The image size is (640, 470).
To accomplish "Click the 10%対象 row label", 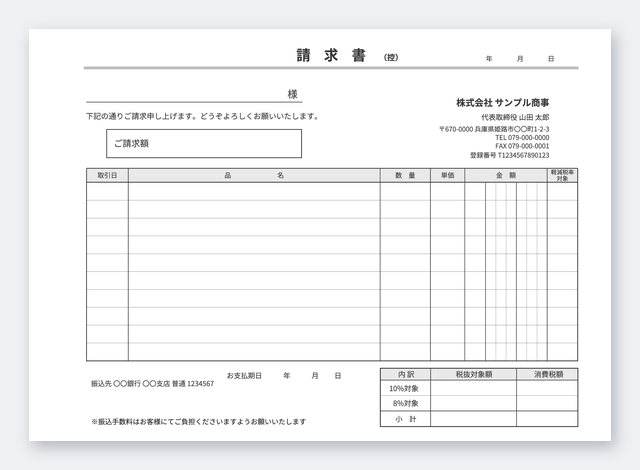I will 404,388.
